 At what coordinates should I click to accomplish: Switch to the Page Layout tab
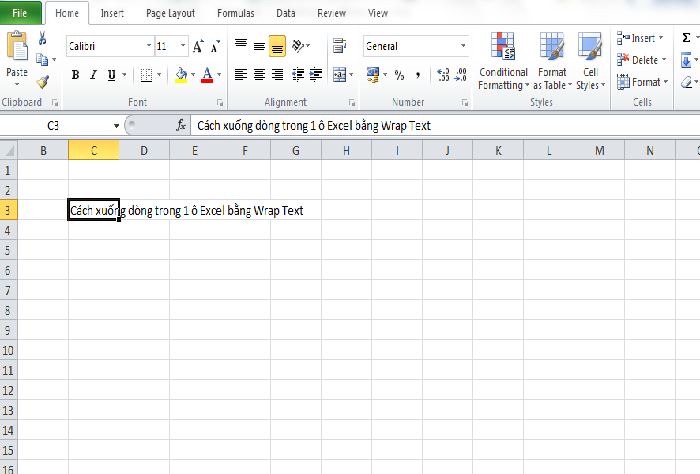[x=171, y=13]
